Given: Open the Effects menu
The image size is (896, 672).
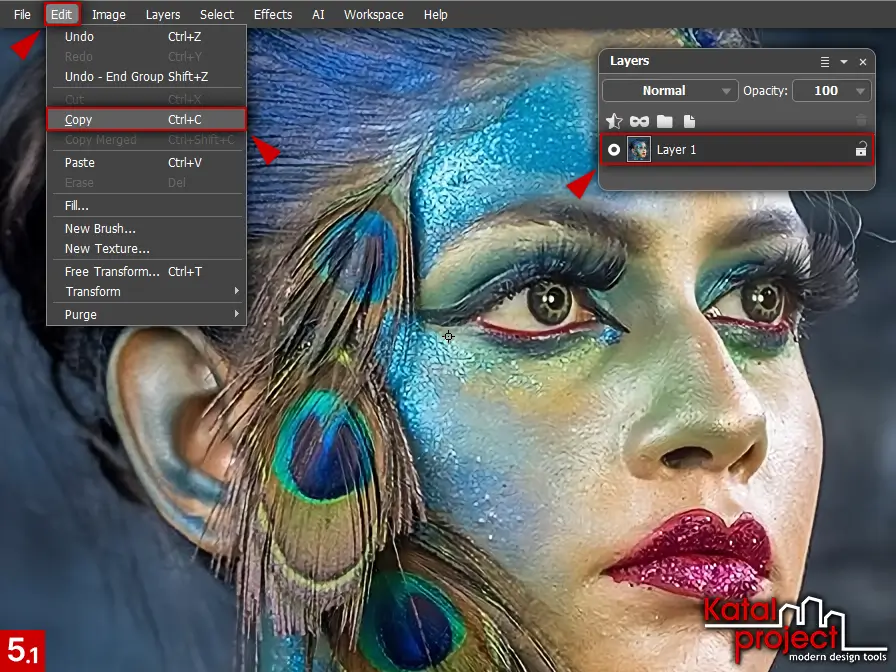Looking at the screenshot, I should [x=273, y=15].
